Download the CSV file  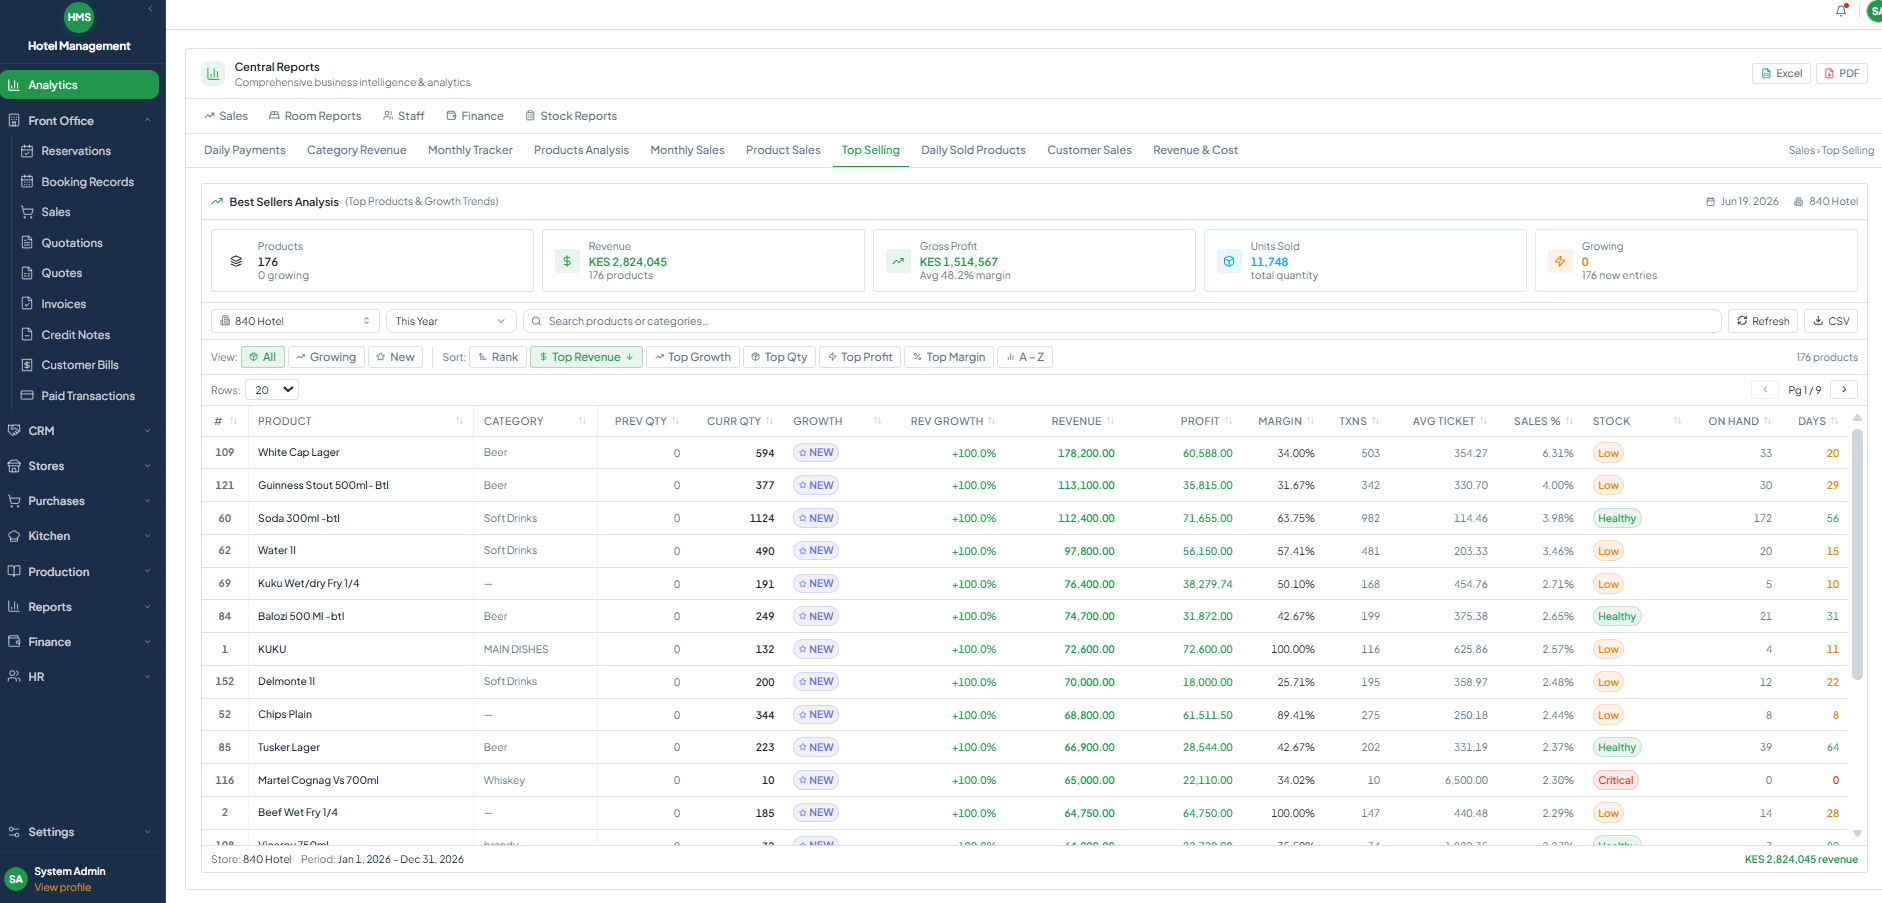(1831, 321)
